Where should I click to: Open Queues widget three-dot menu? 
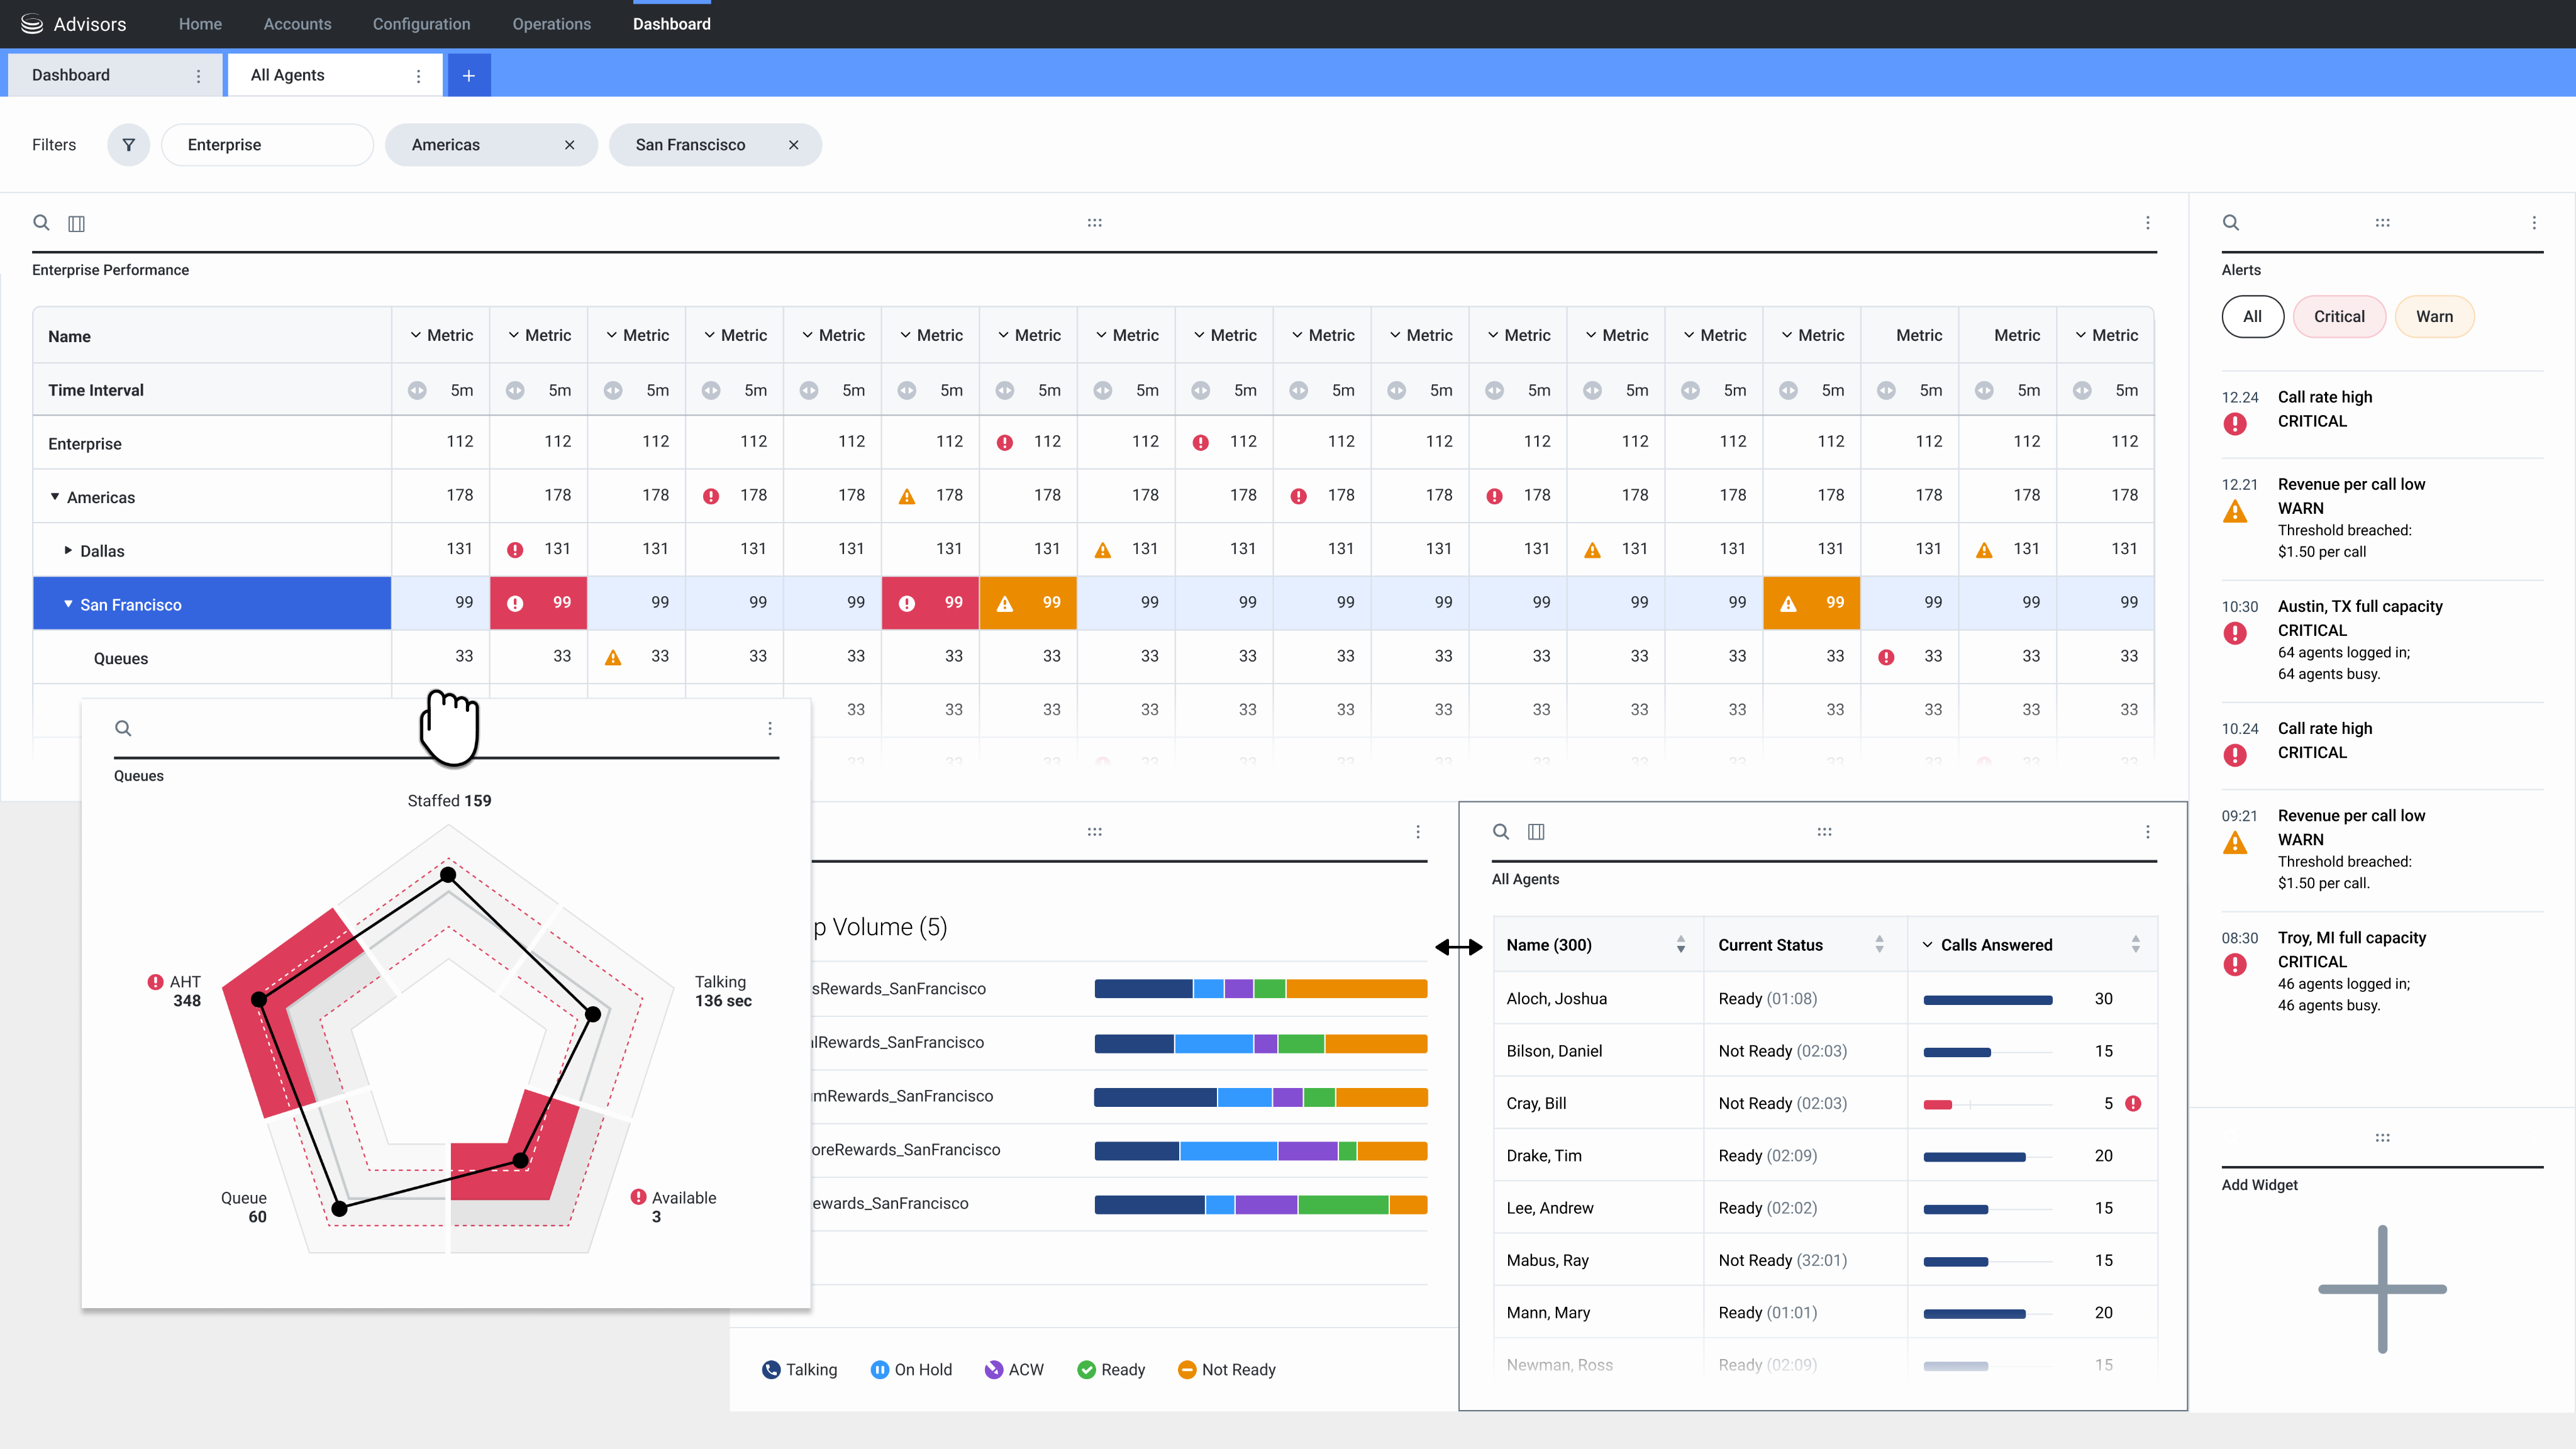tap(769, 729)
